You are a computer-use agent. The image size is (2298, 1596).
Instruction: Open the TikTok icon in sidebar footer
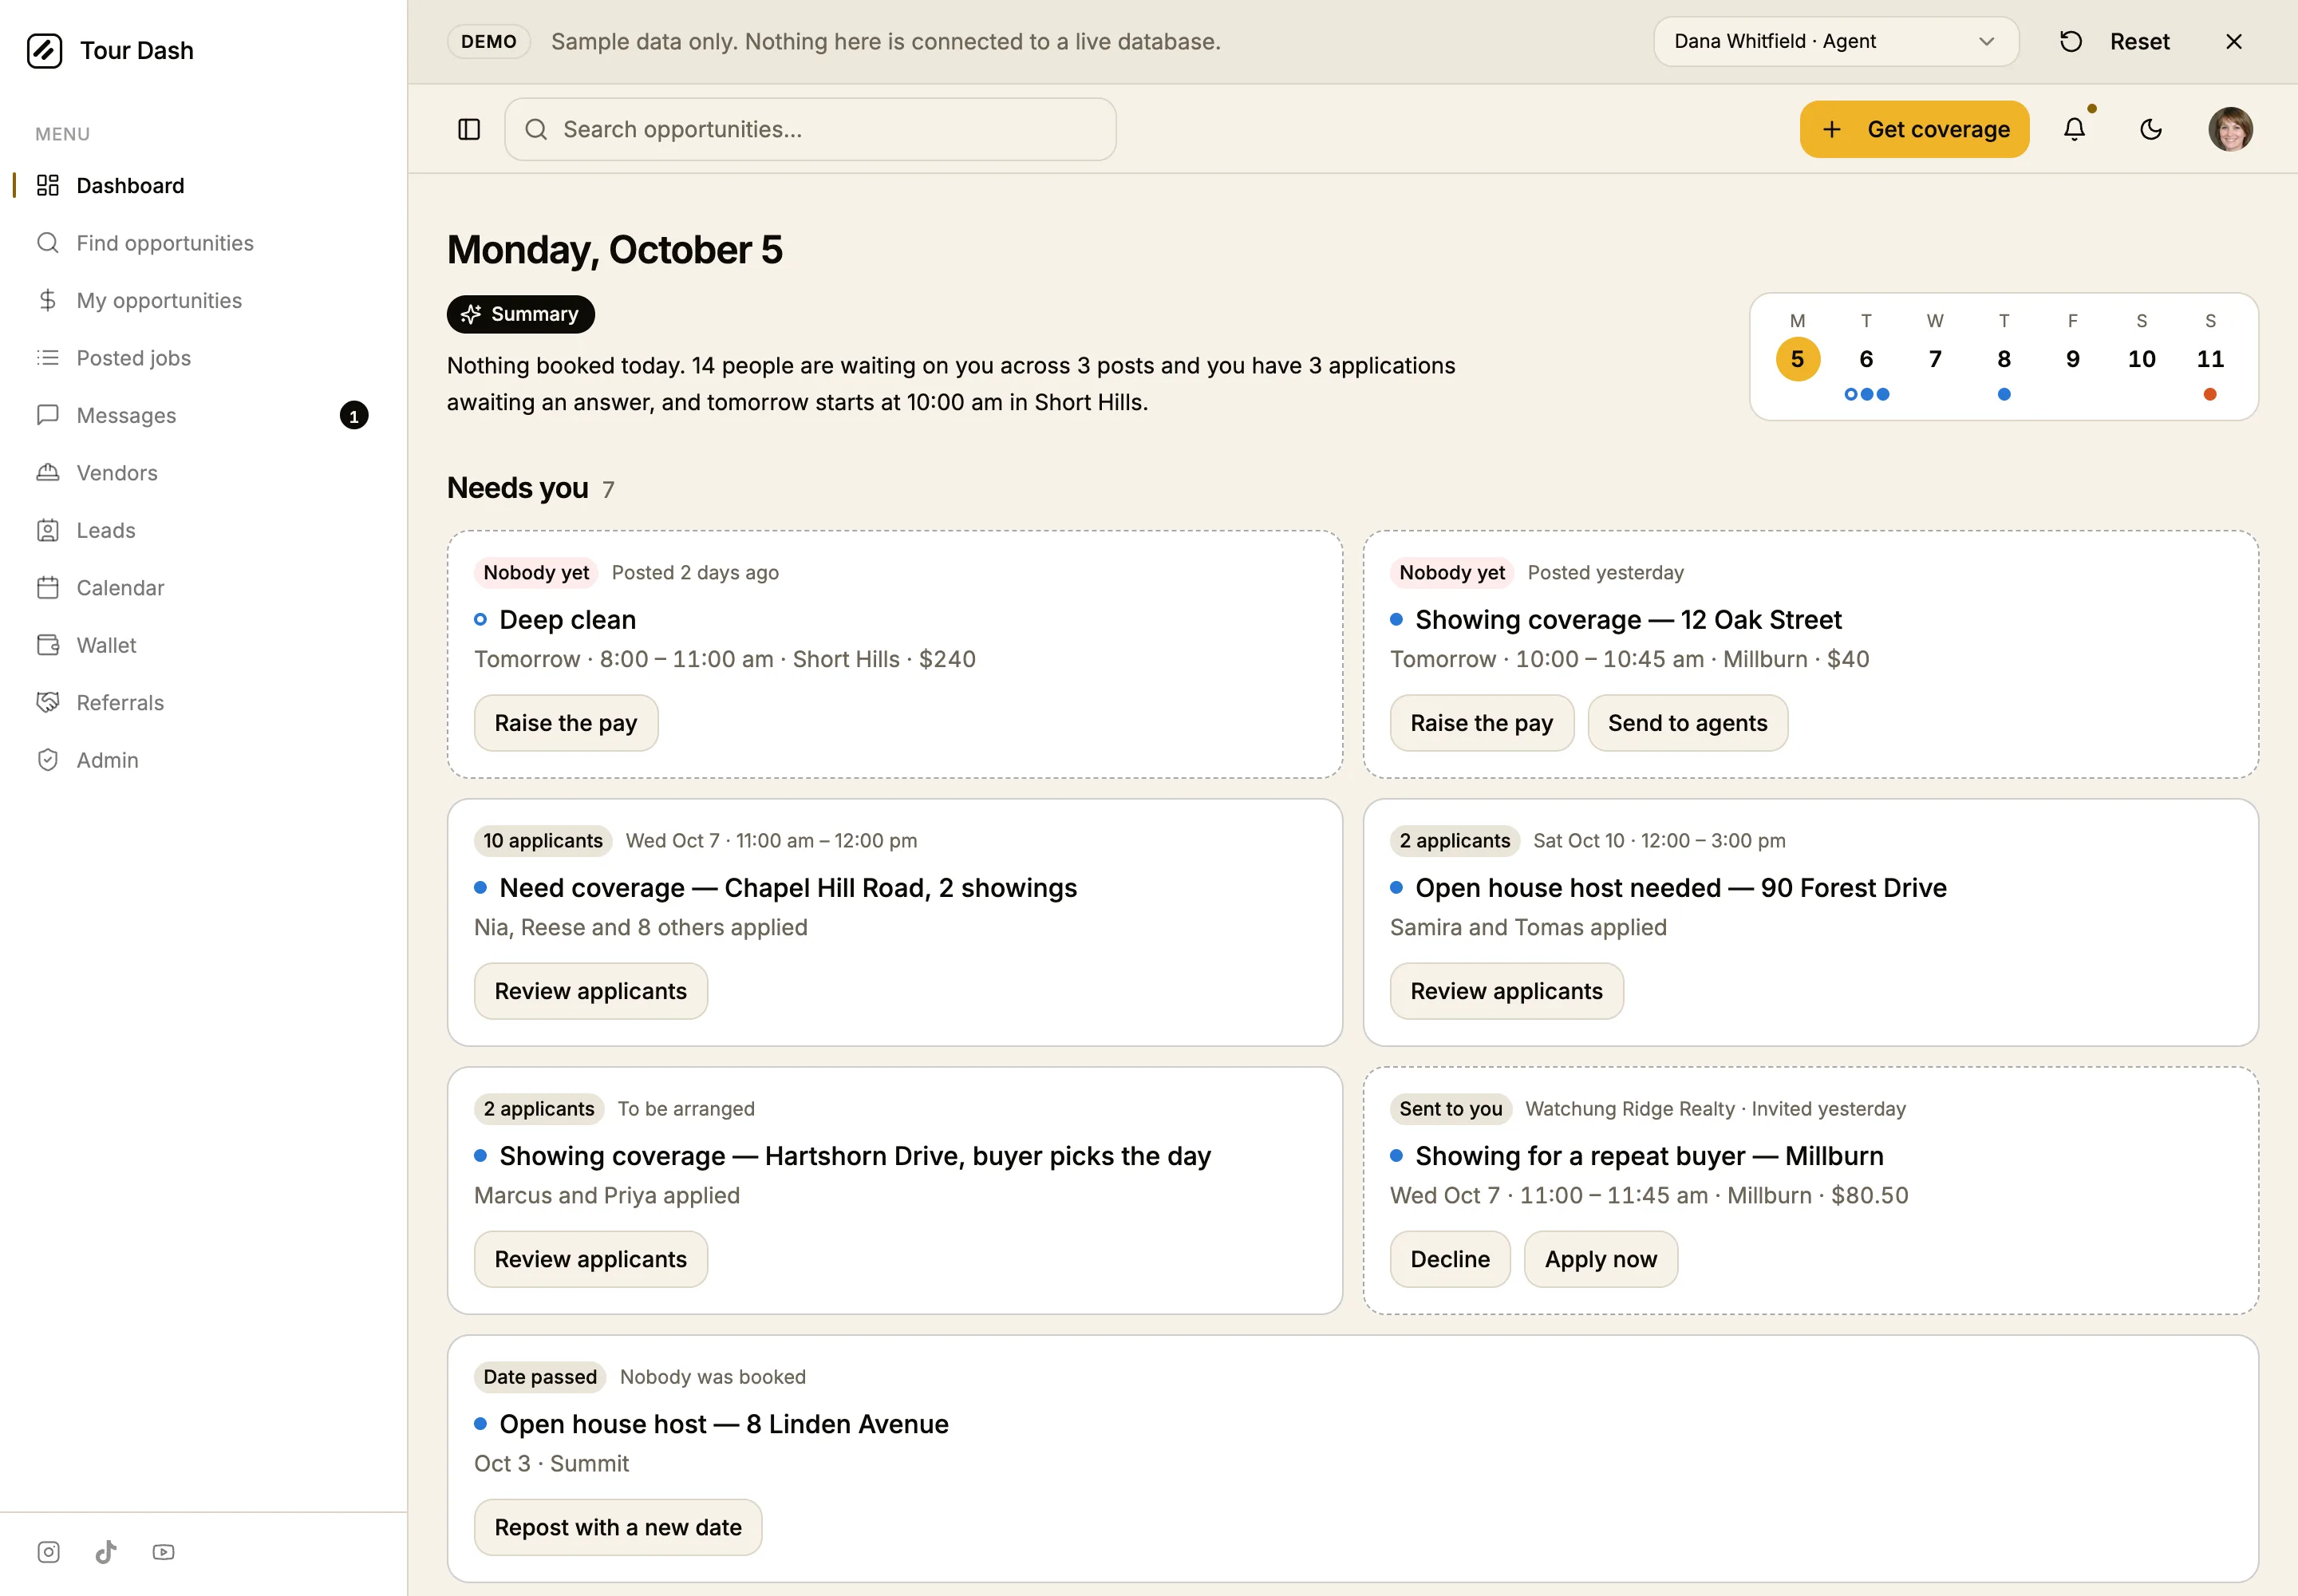tap(106, 1551)
